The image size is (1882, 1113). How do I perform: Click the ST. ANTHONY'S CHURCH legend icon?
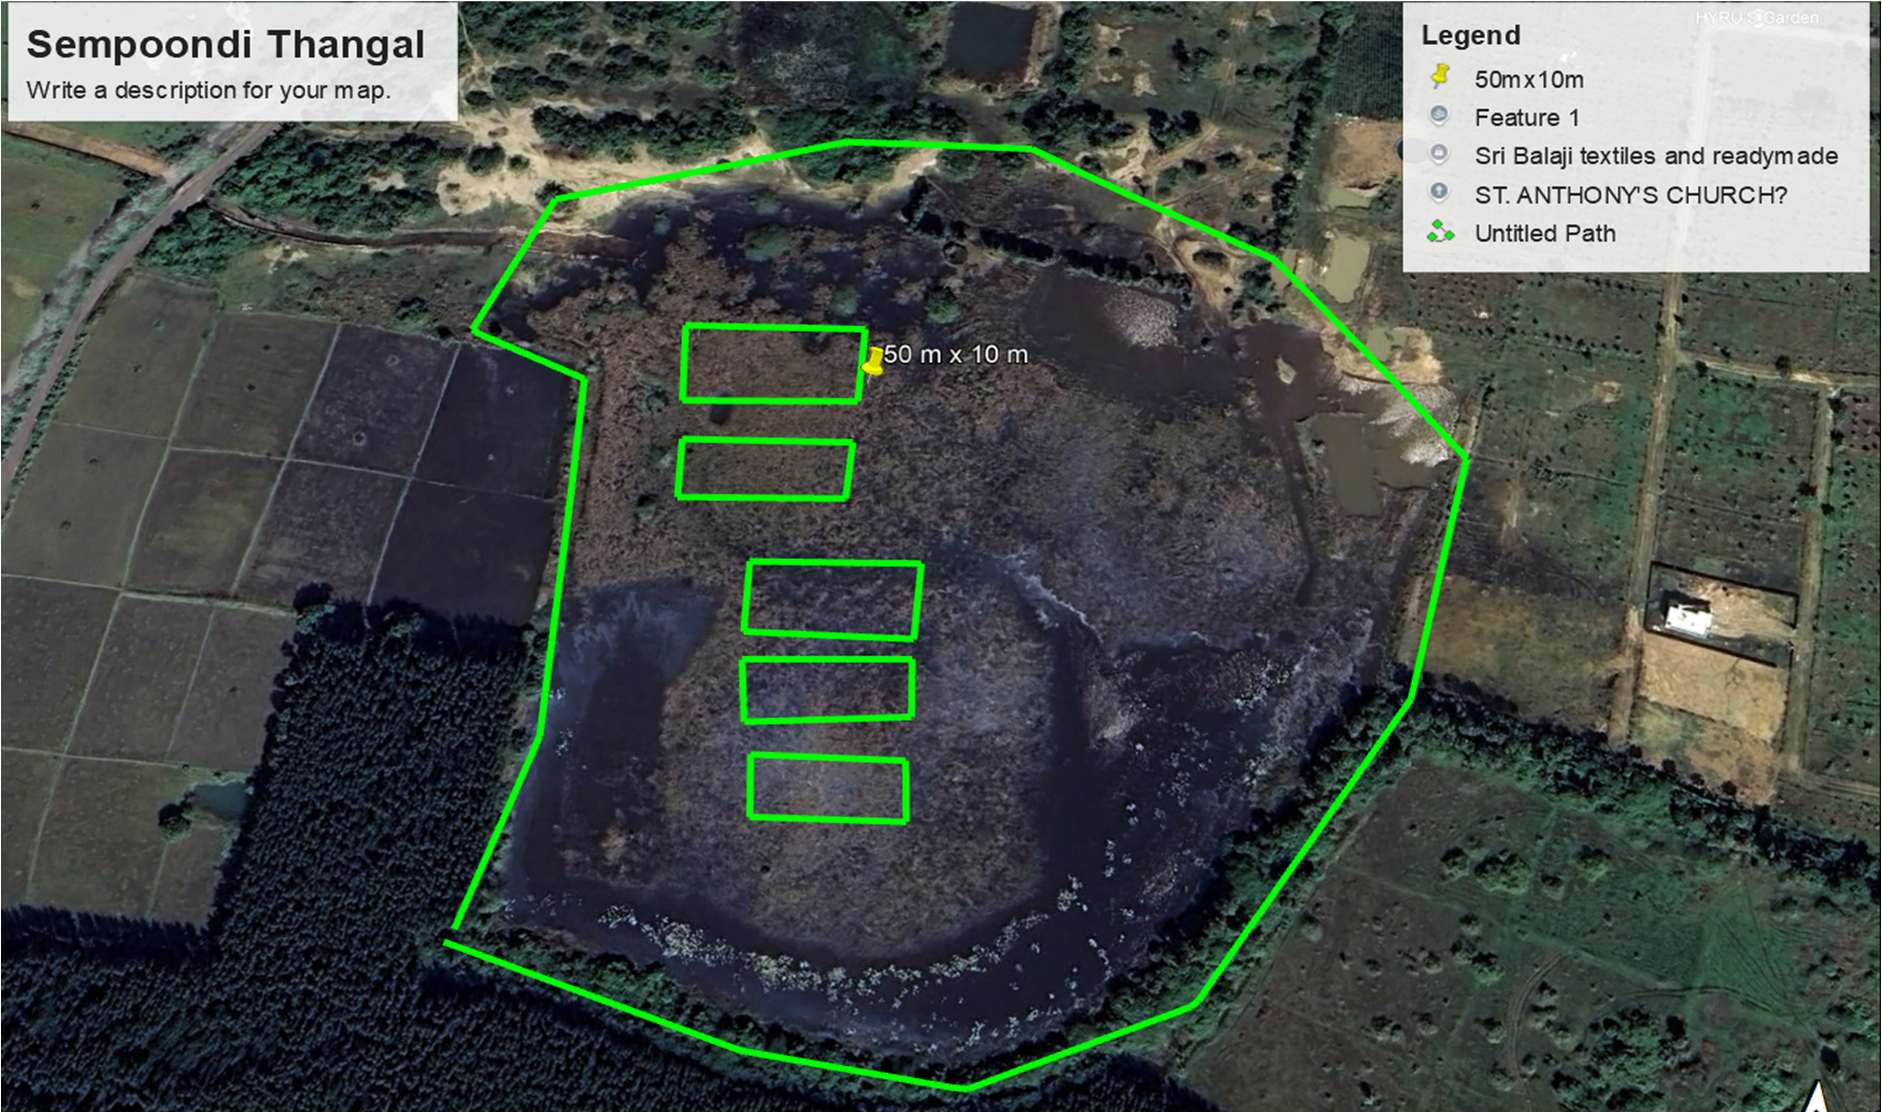pyautogui.click(x=1439, y=192)
